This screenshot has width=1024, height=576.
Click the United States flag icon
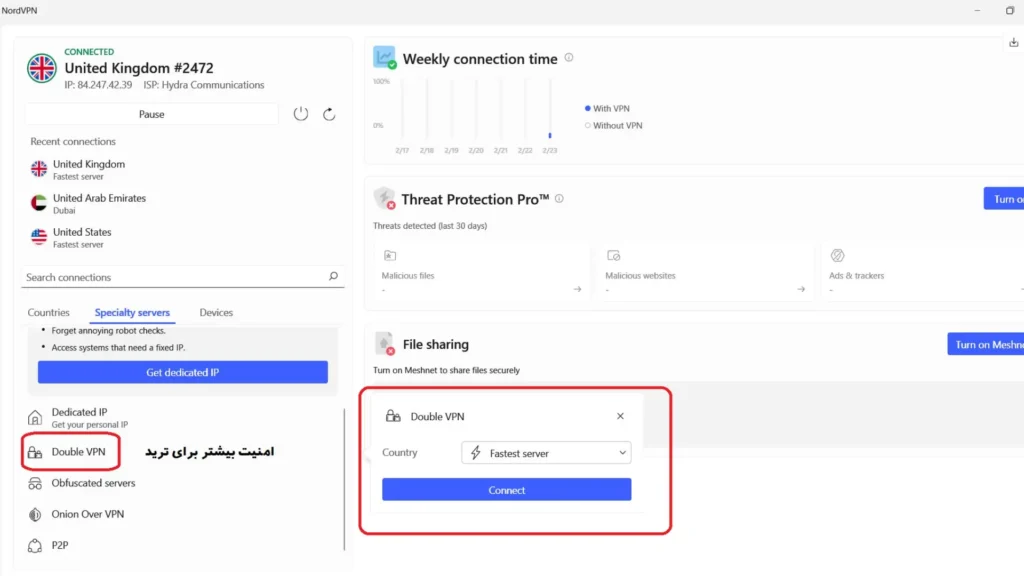(x=39, y=237)
